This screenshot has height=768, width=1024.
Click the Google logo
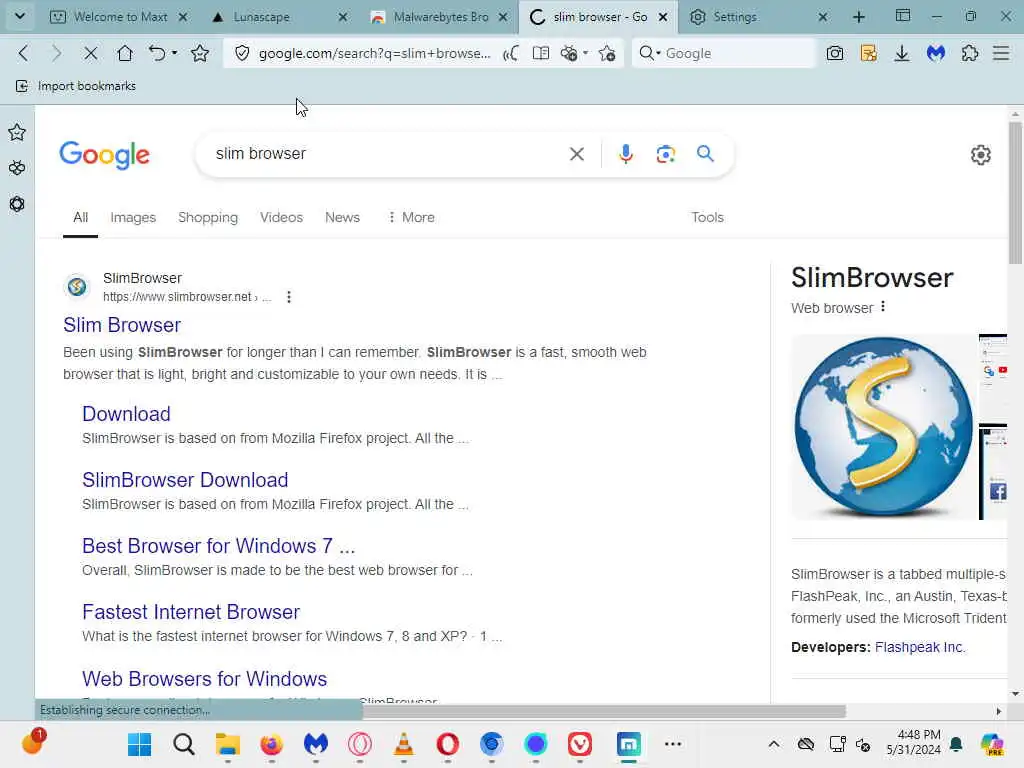104,155
